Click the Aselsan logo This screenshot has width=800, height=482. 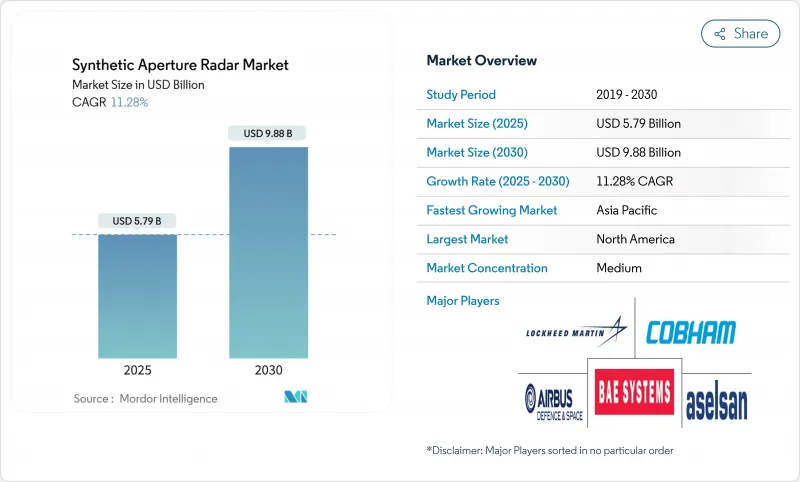716,404
